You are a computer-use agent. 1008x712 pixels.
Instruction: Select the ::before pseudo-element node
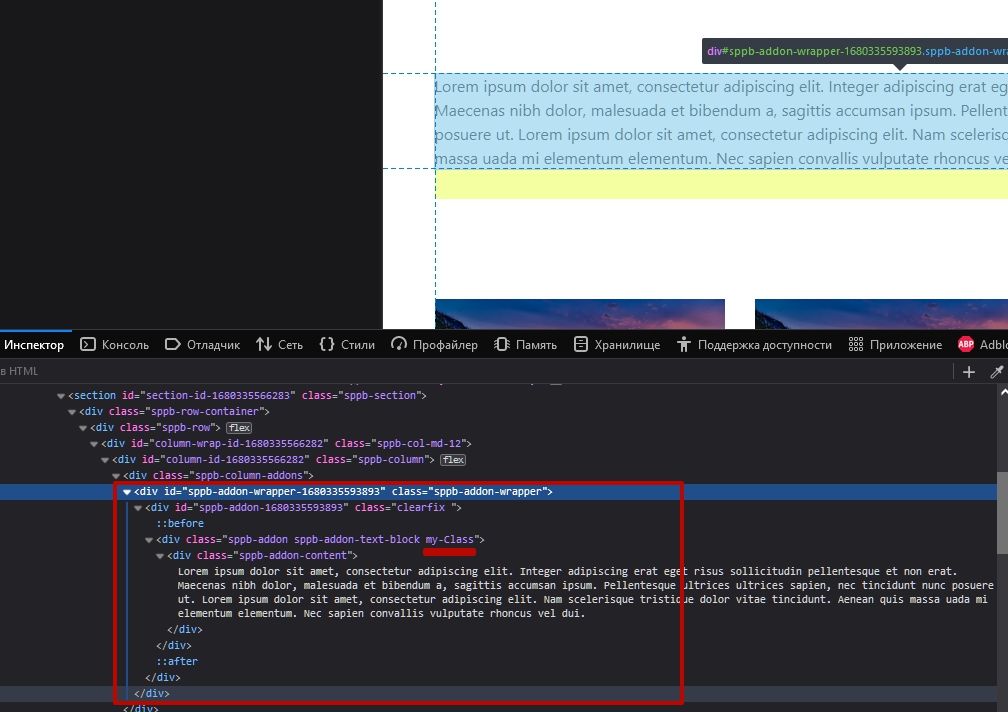179,524
